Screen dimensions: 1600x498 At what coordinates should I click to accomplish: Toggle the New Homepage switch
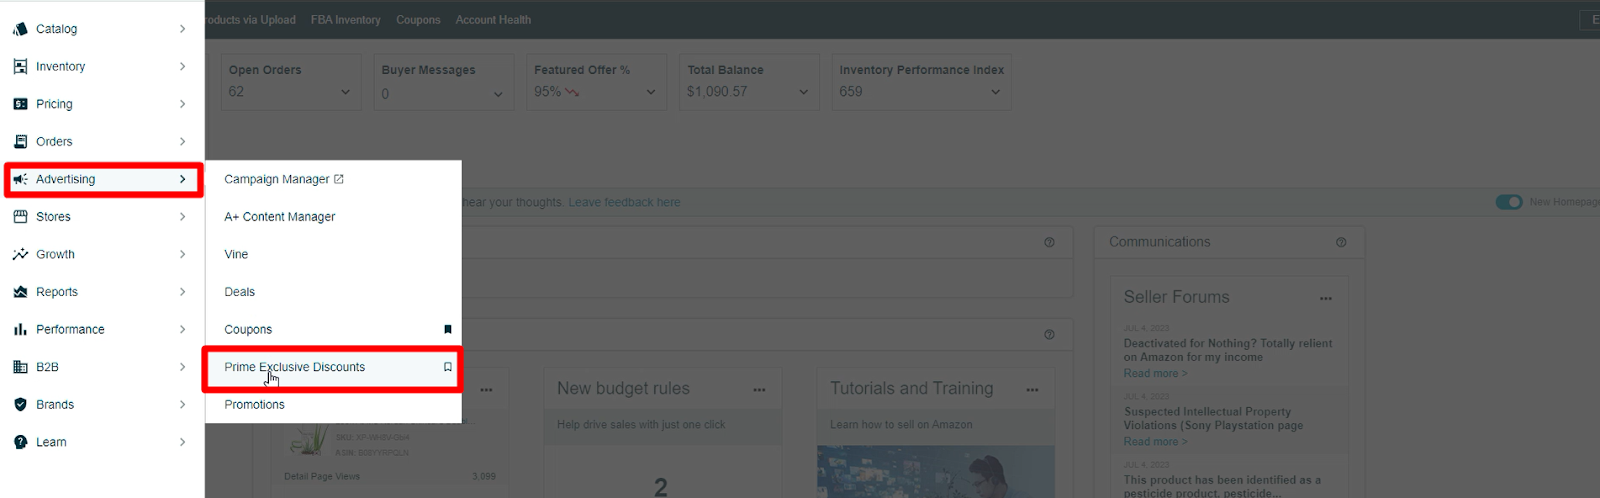(1509, 202)
